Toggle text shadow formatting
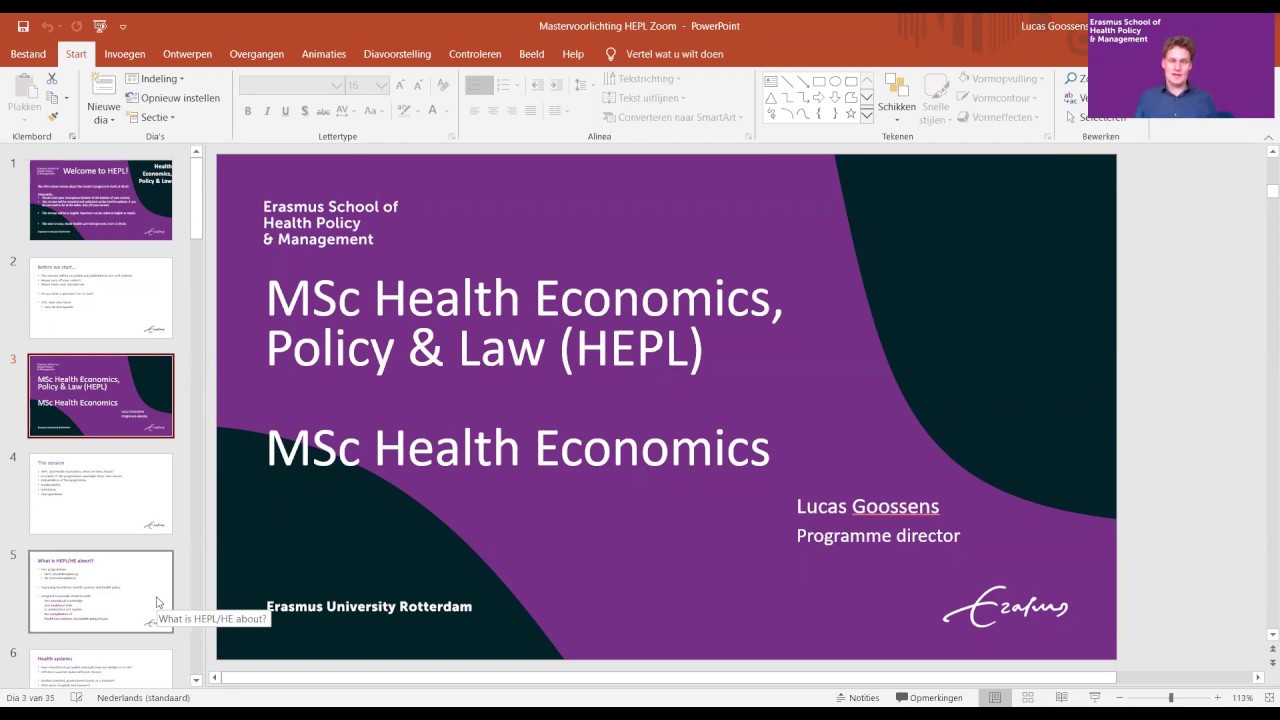 pos(304,111)
